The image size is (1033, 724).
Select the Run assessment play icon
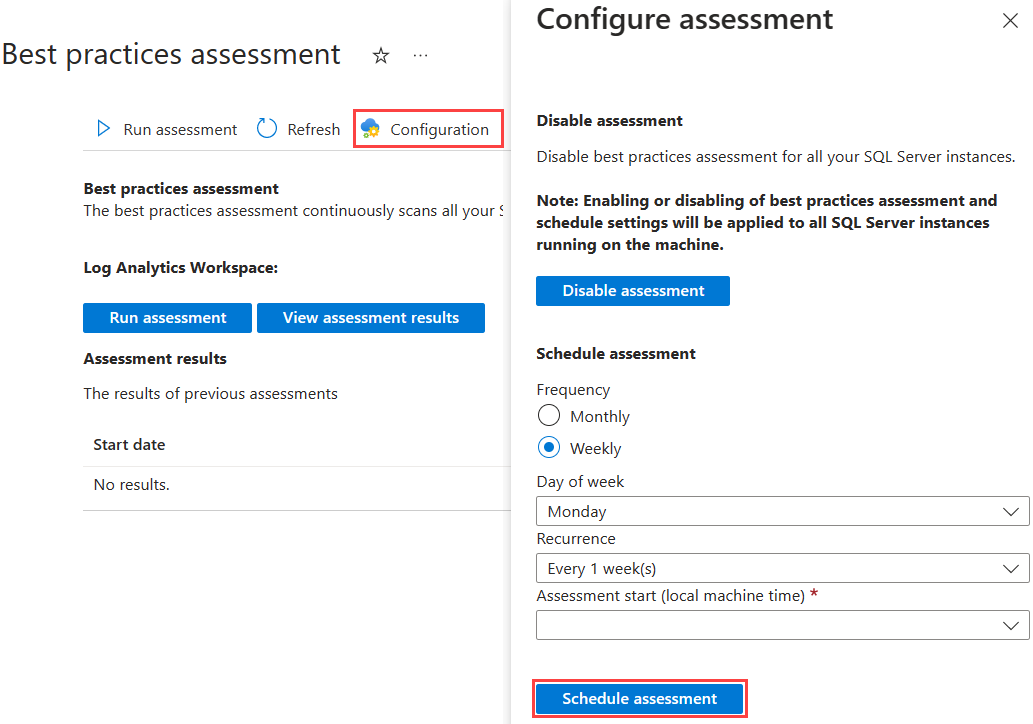coord(103,129)
